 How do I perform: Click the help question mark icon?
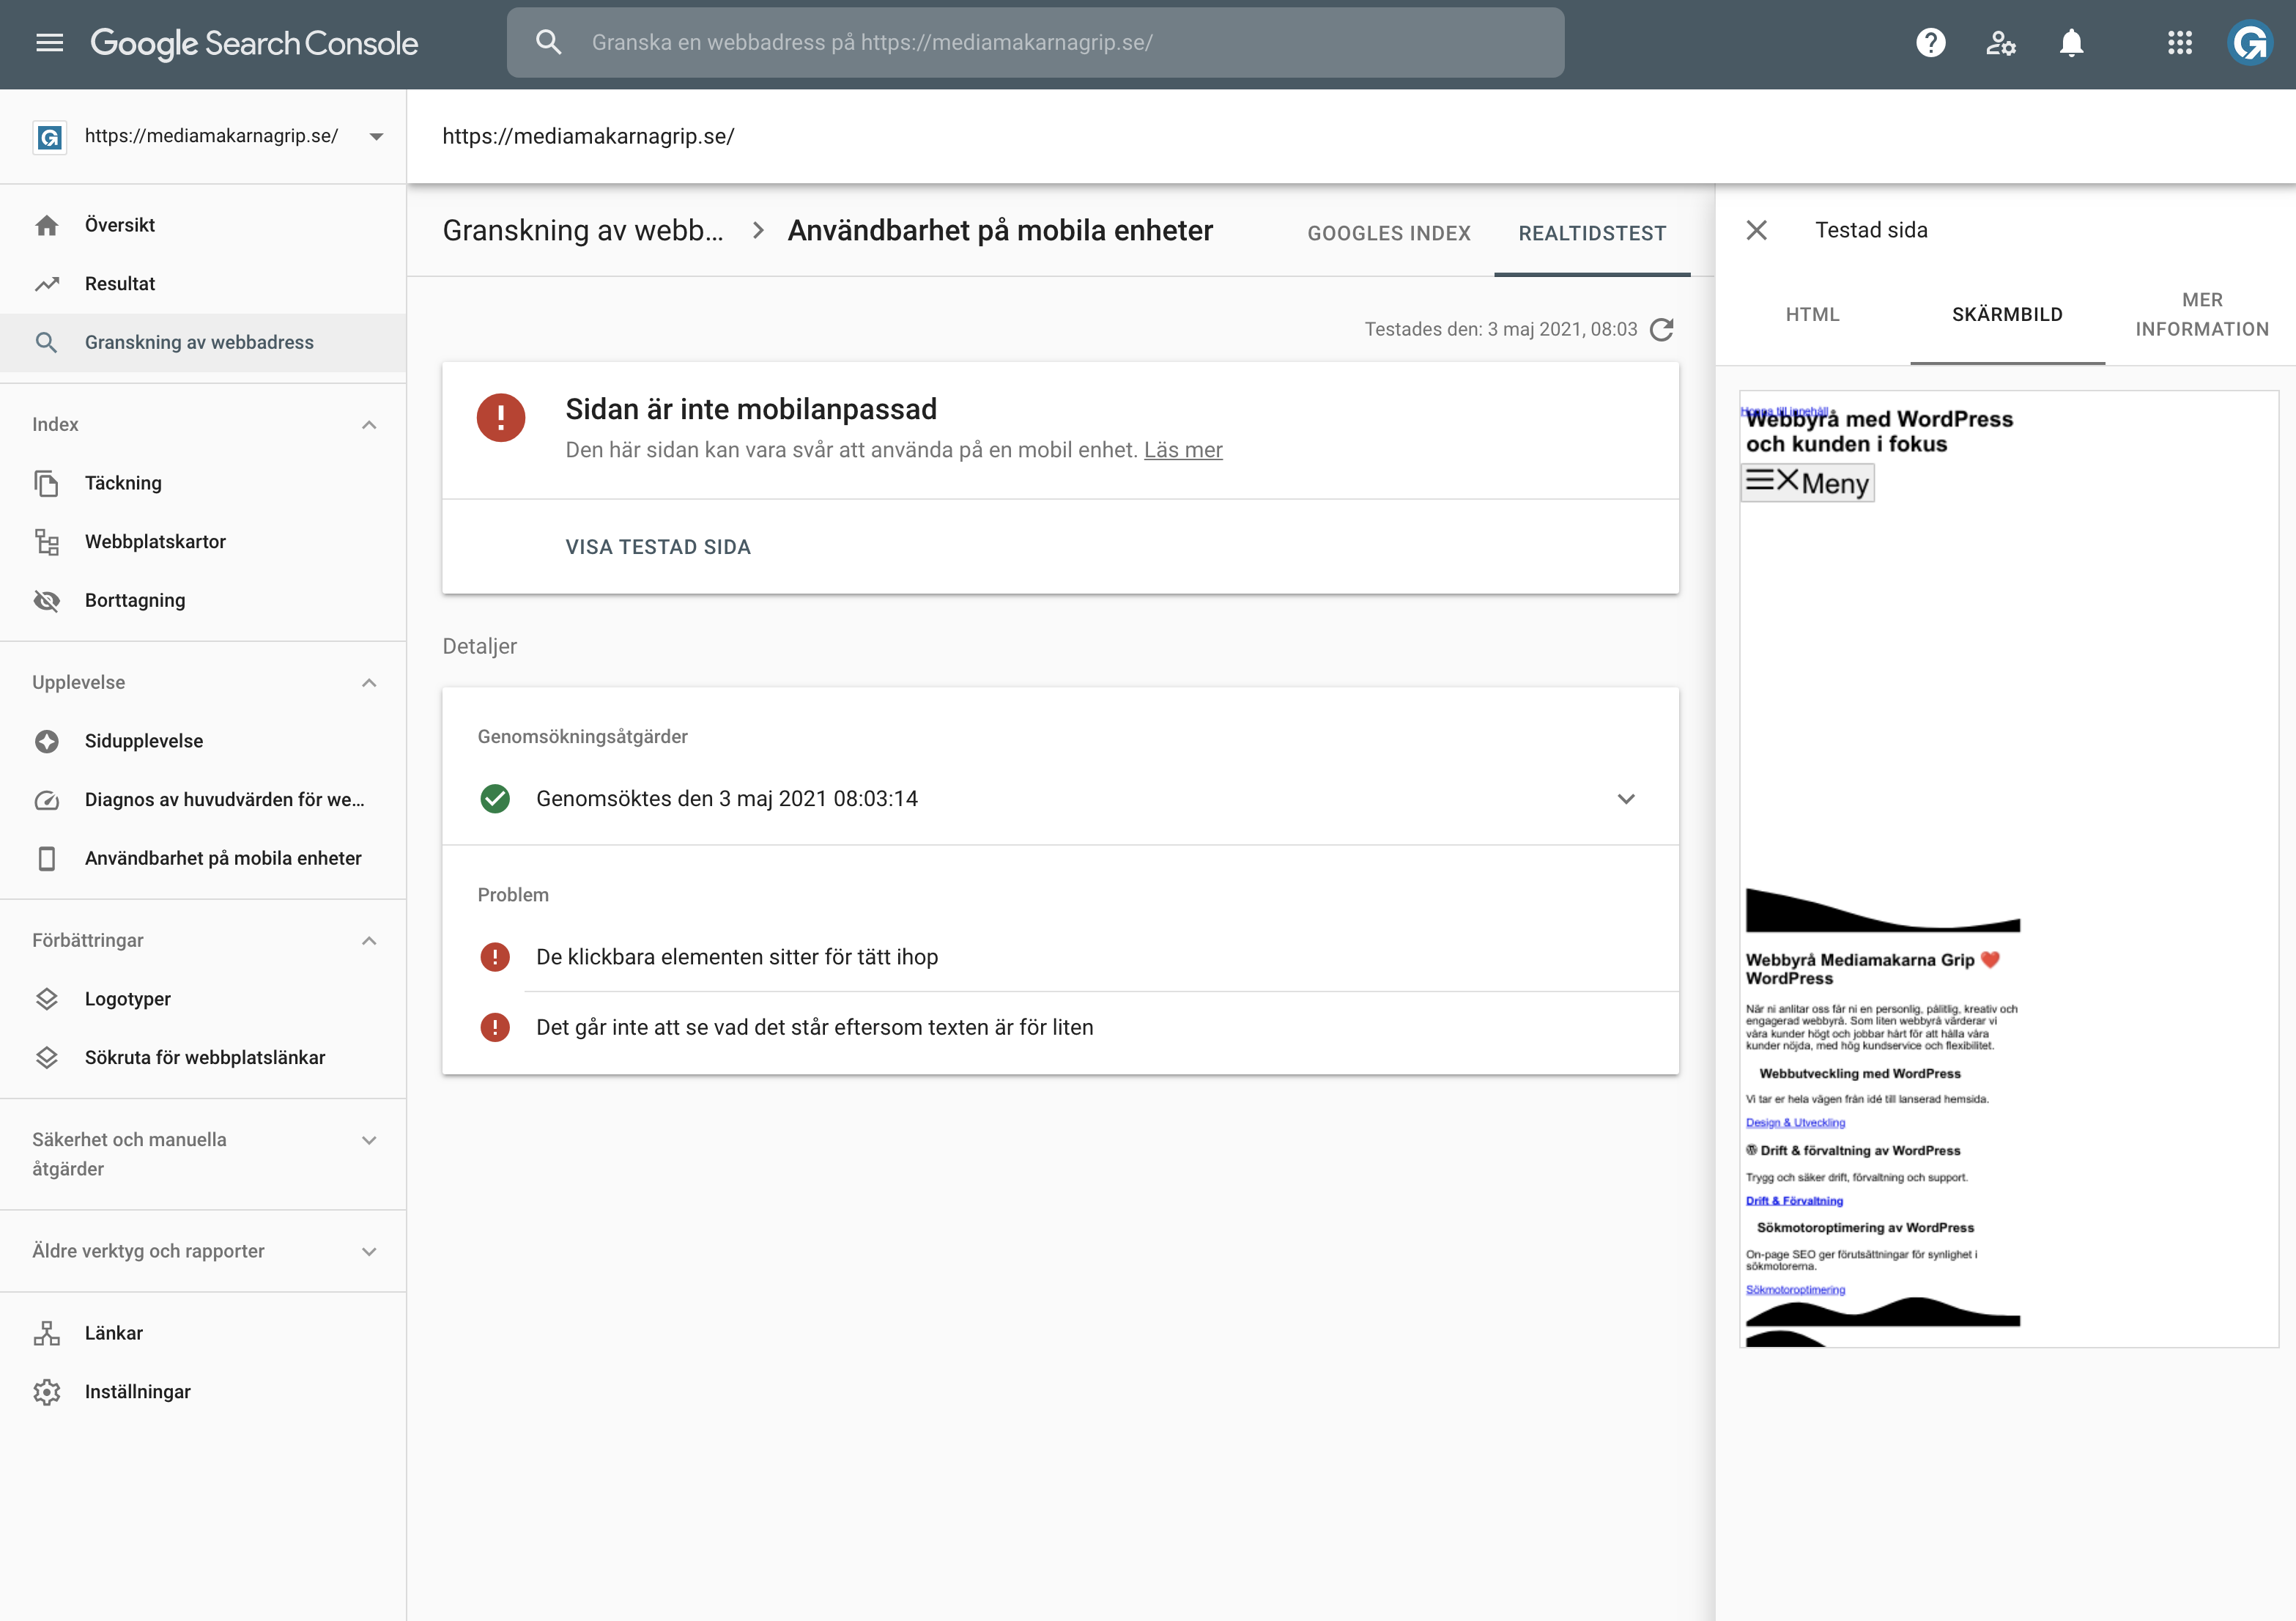(x=1930, y=43)
